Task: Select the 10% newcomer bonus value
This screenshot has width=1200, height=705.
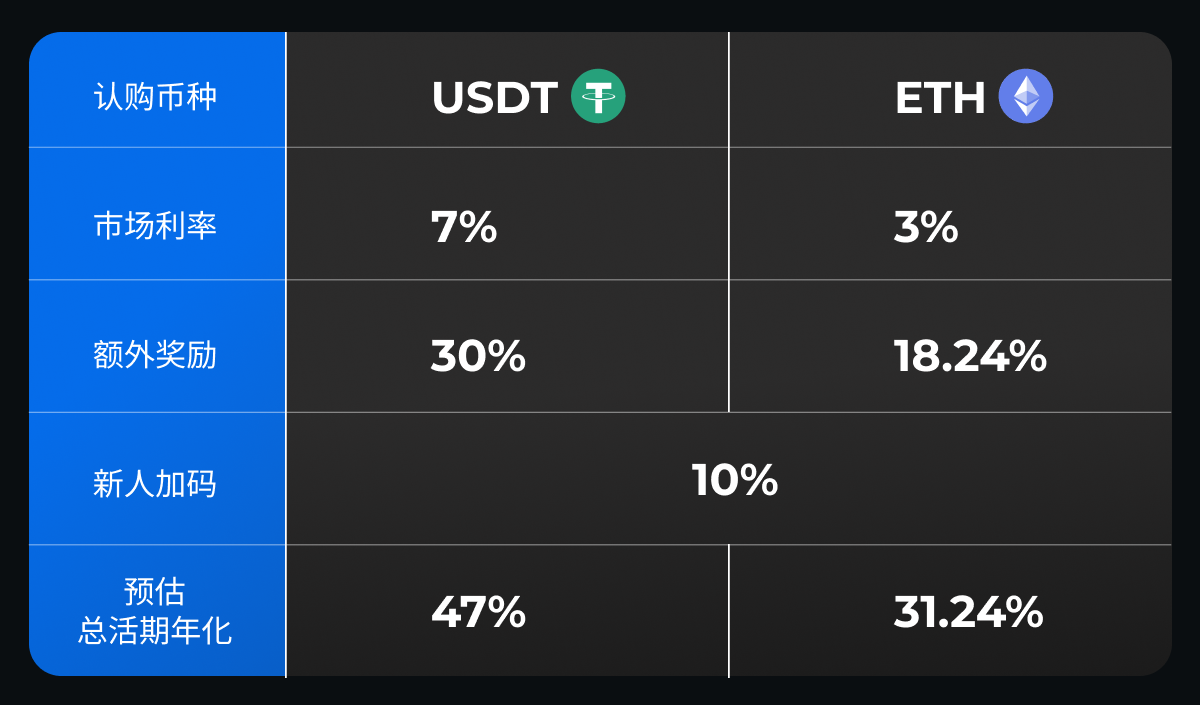Action: click(735, 480)
